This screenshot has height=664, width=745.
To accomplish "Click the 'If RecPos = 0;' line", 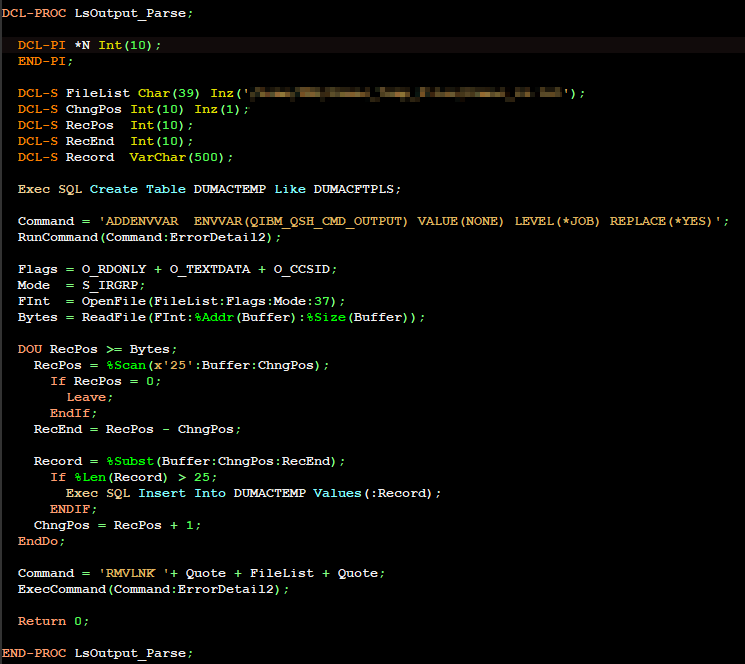I will (105, 381).
